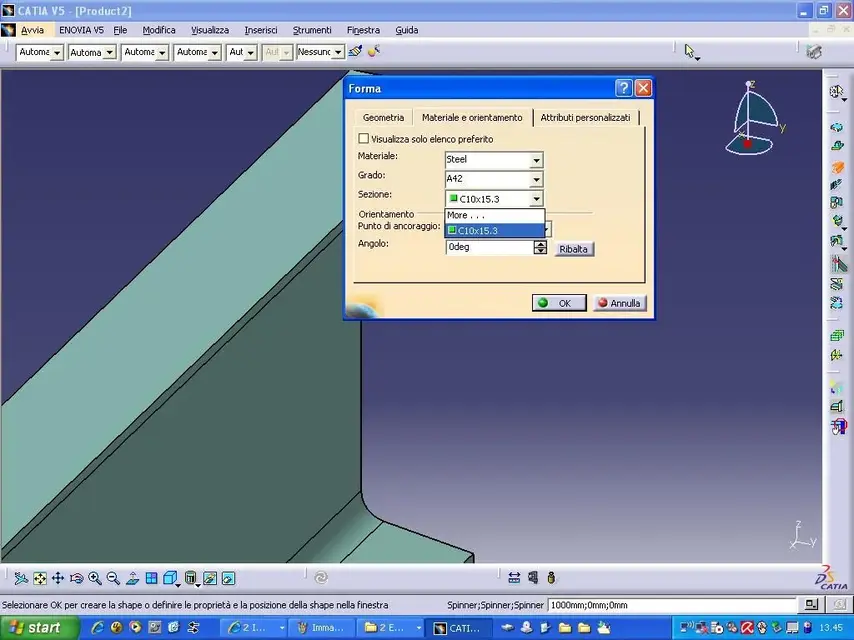Open the ENOVIA V5 menu

pyautogui.click(x=81, y=30)
